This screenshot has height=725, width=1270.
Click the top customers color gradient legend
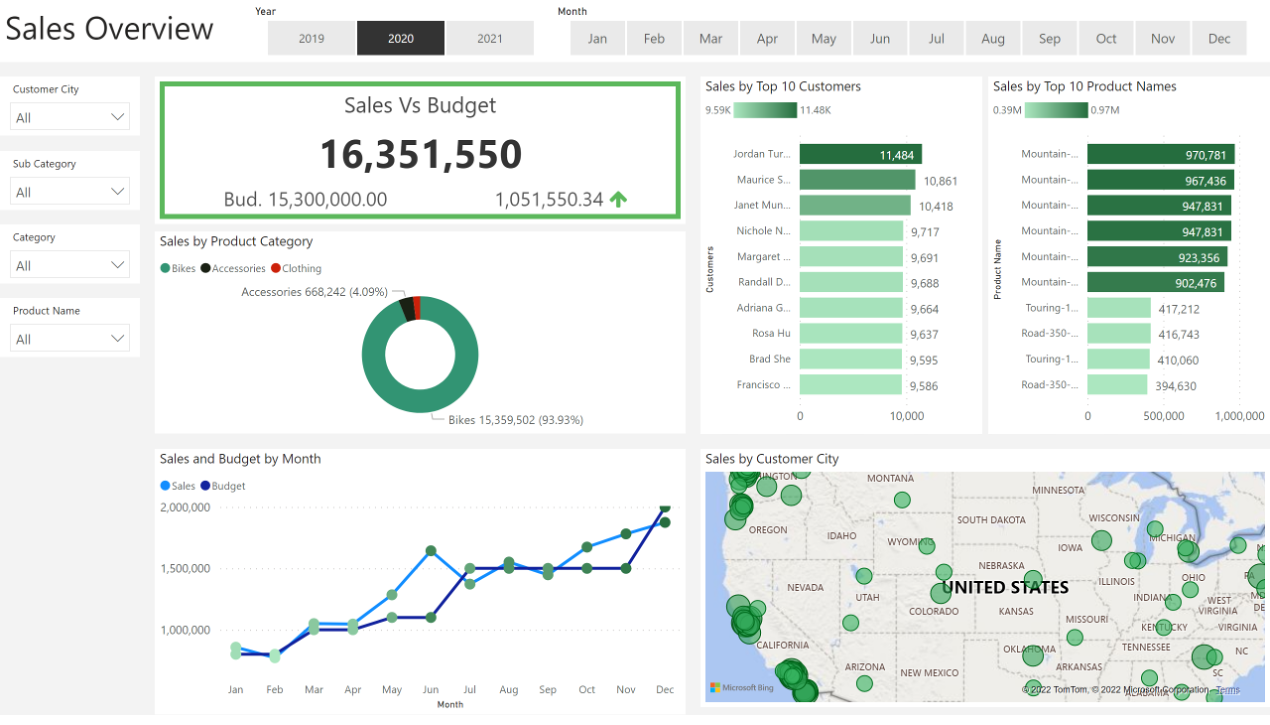[x=765, y=110]
